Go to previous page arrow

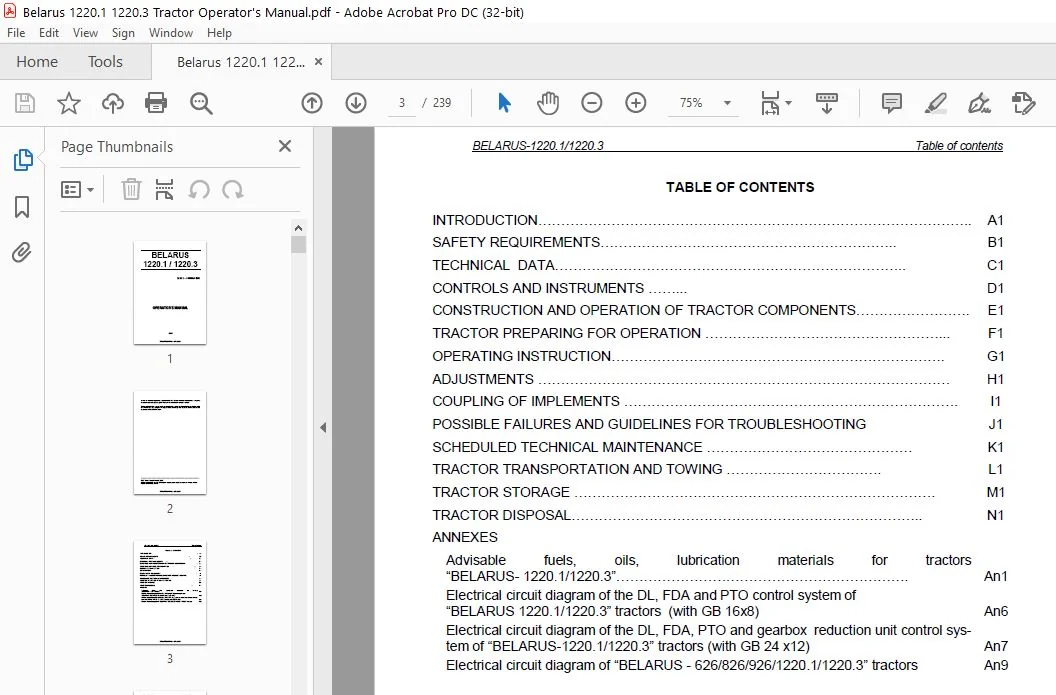[x=312, y=103]
